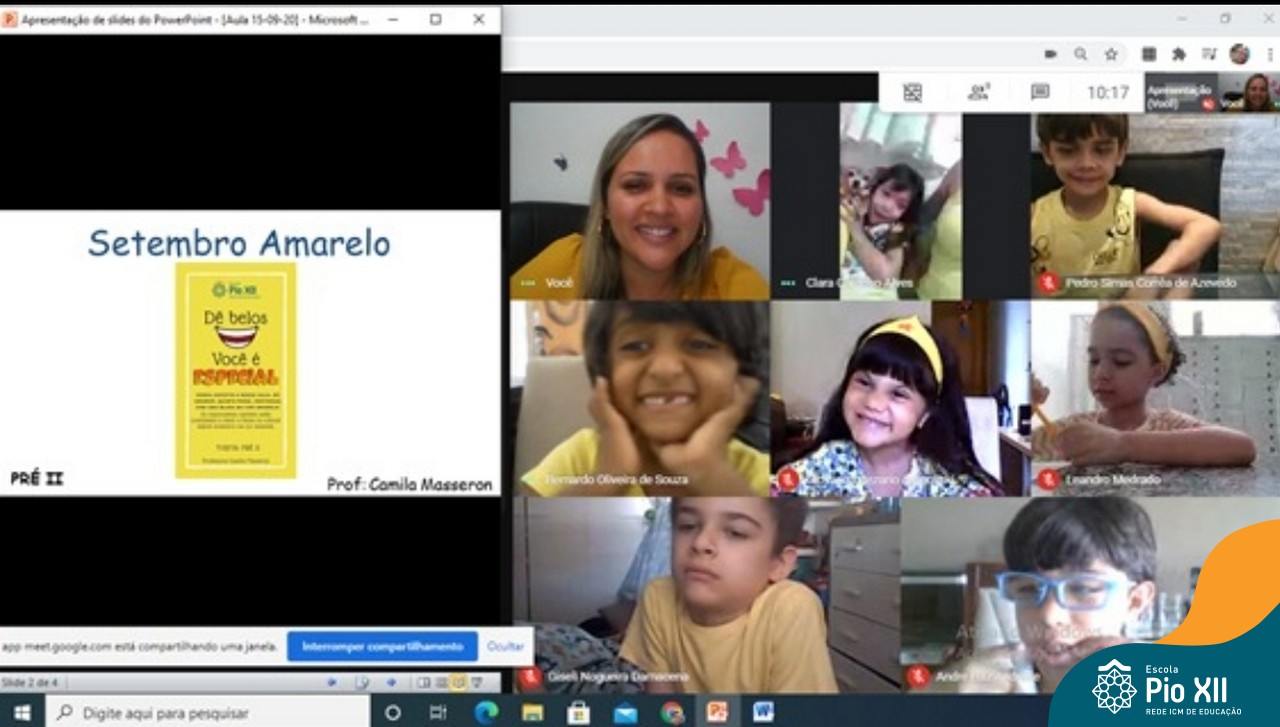Select the Apresentação (Você) thumbnail
The image size is (1280, 727).
point(1181,93)
